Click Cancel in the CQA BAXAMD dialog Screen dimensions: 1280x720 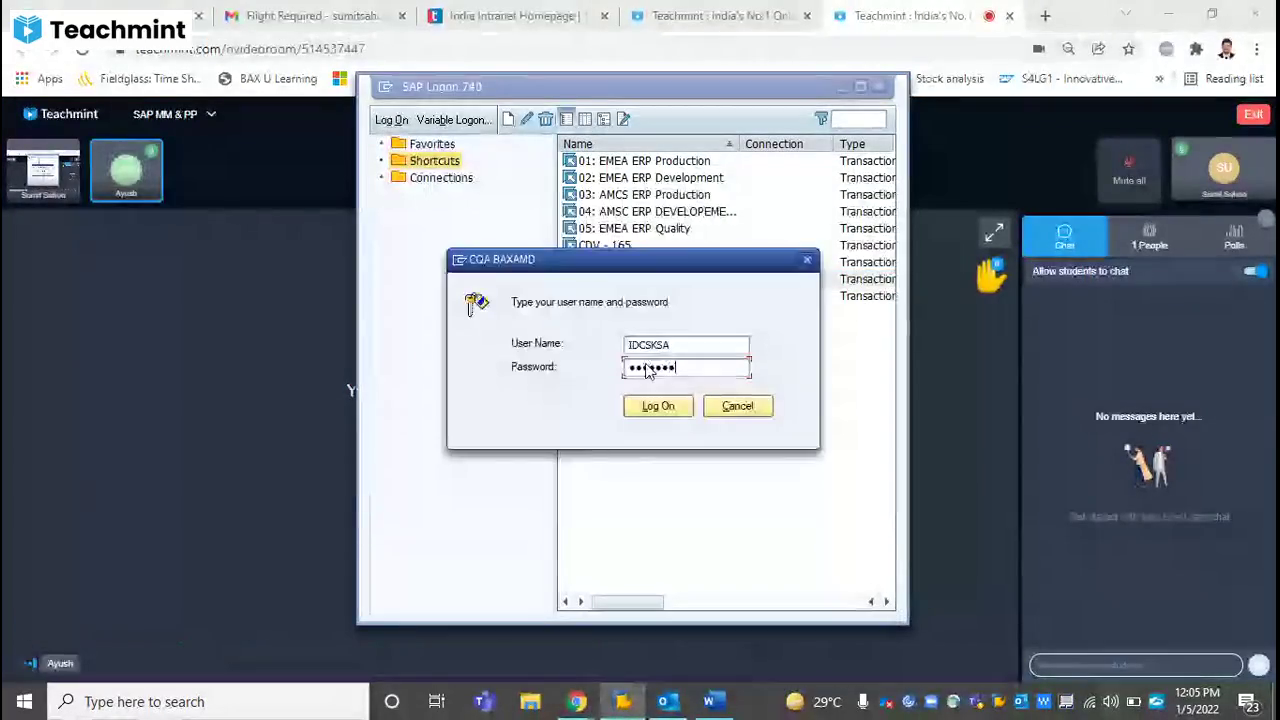coord(738,406)
